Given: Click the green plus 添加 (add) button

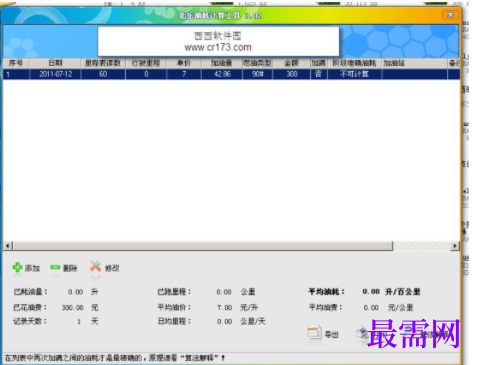Looking at the screenshot, I should point(26,268).
